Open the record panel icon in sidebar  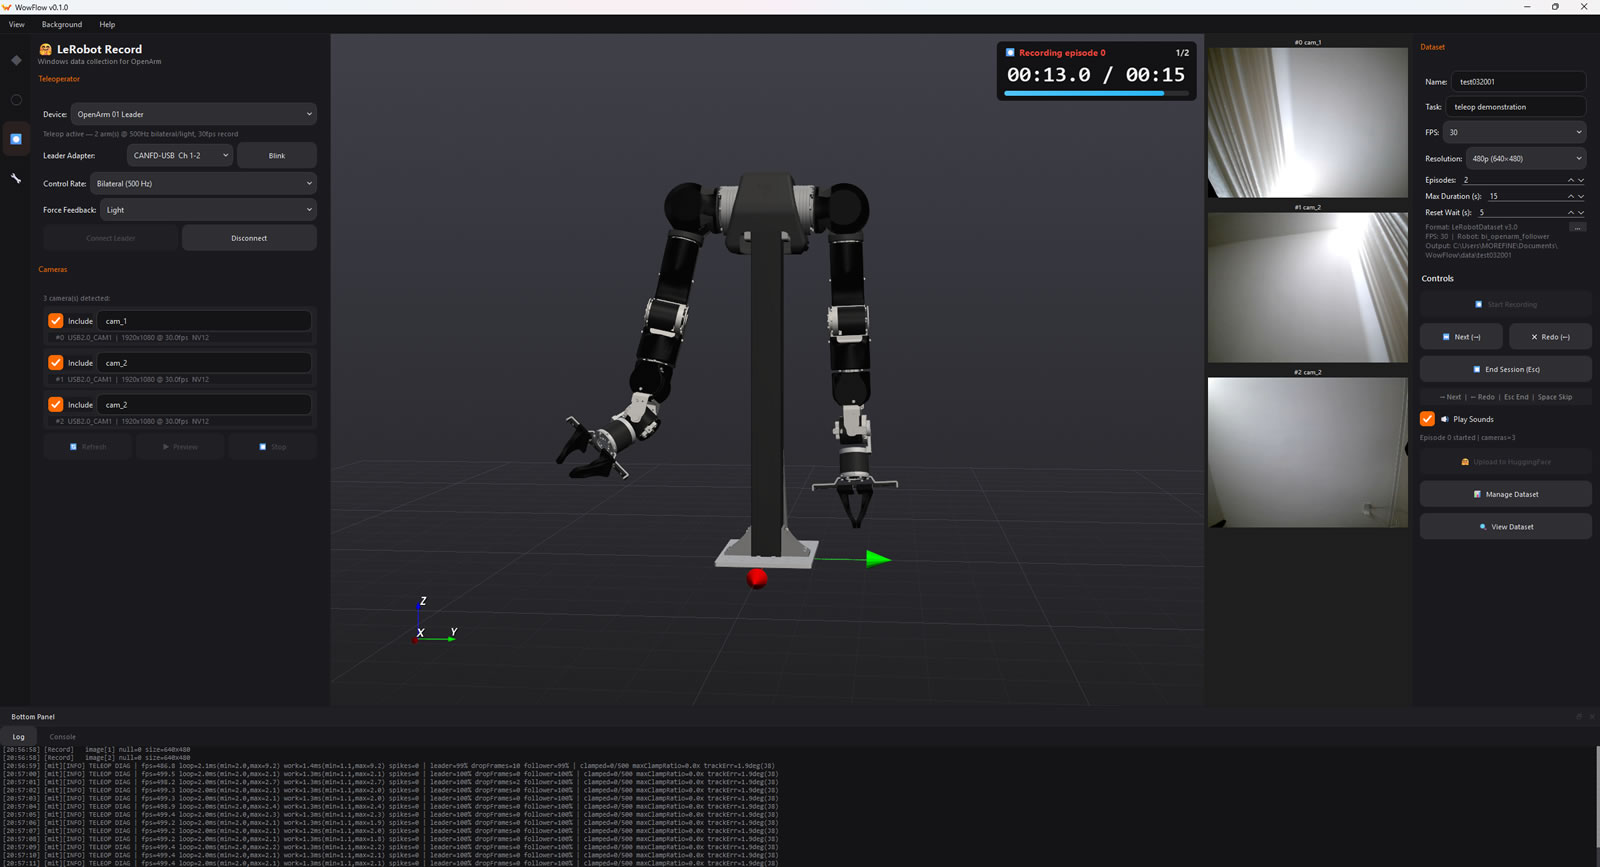click(x=16, y=139)
